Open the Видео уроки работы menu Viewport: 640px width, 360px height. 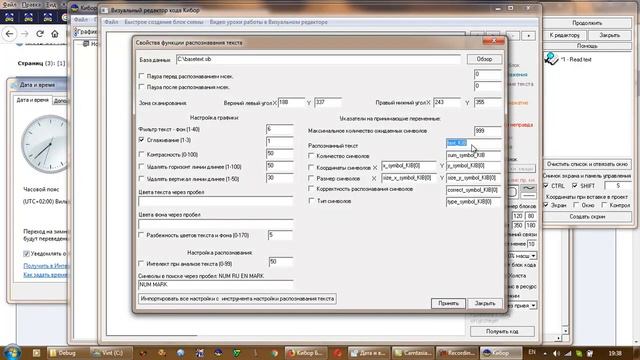(x=269, y=22)
